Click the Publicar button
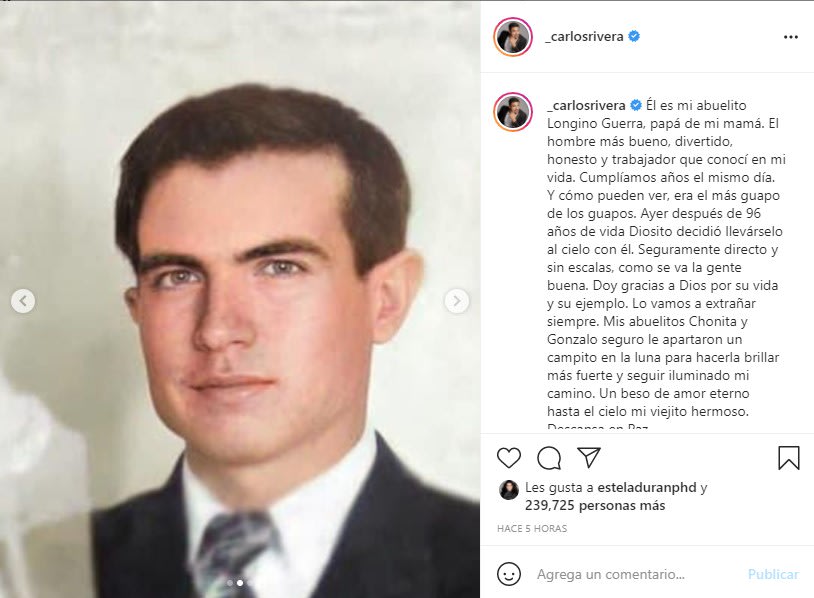Image resolution: width=814 pixels, height=598 pixels. [772, 574]
